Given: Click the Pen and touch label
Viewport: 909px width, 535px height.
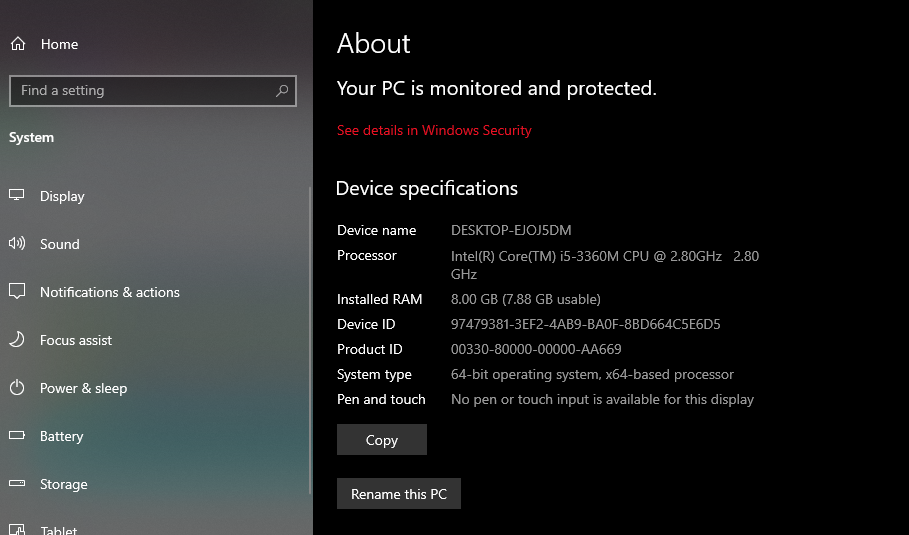Looking at the screenshot, I should 381,399.
